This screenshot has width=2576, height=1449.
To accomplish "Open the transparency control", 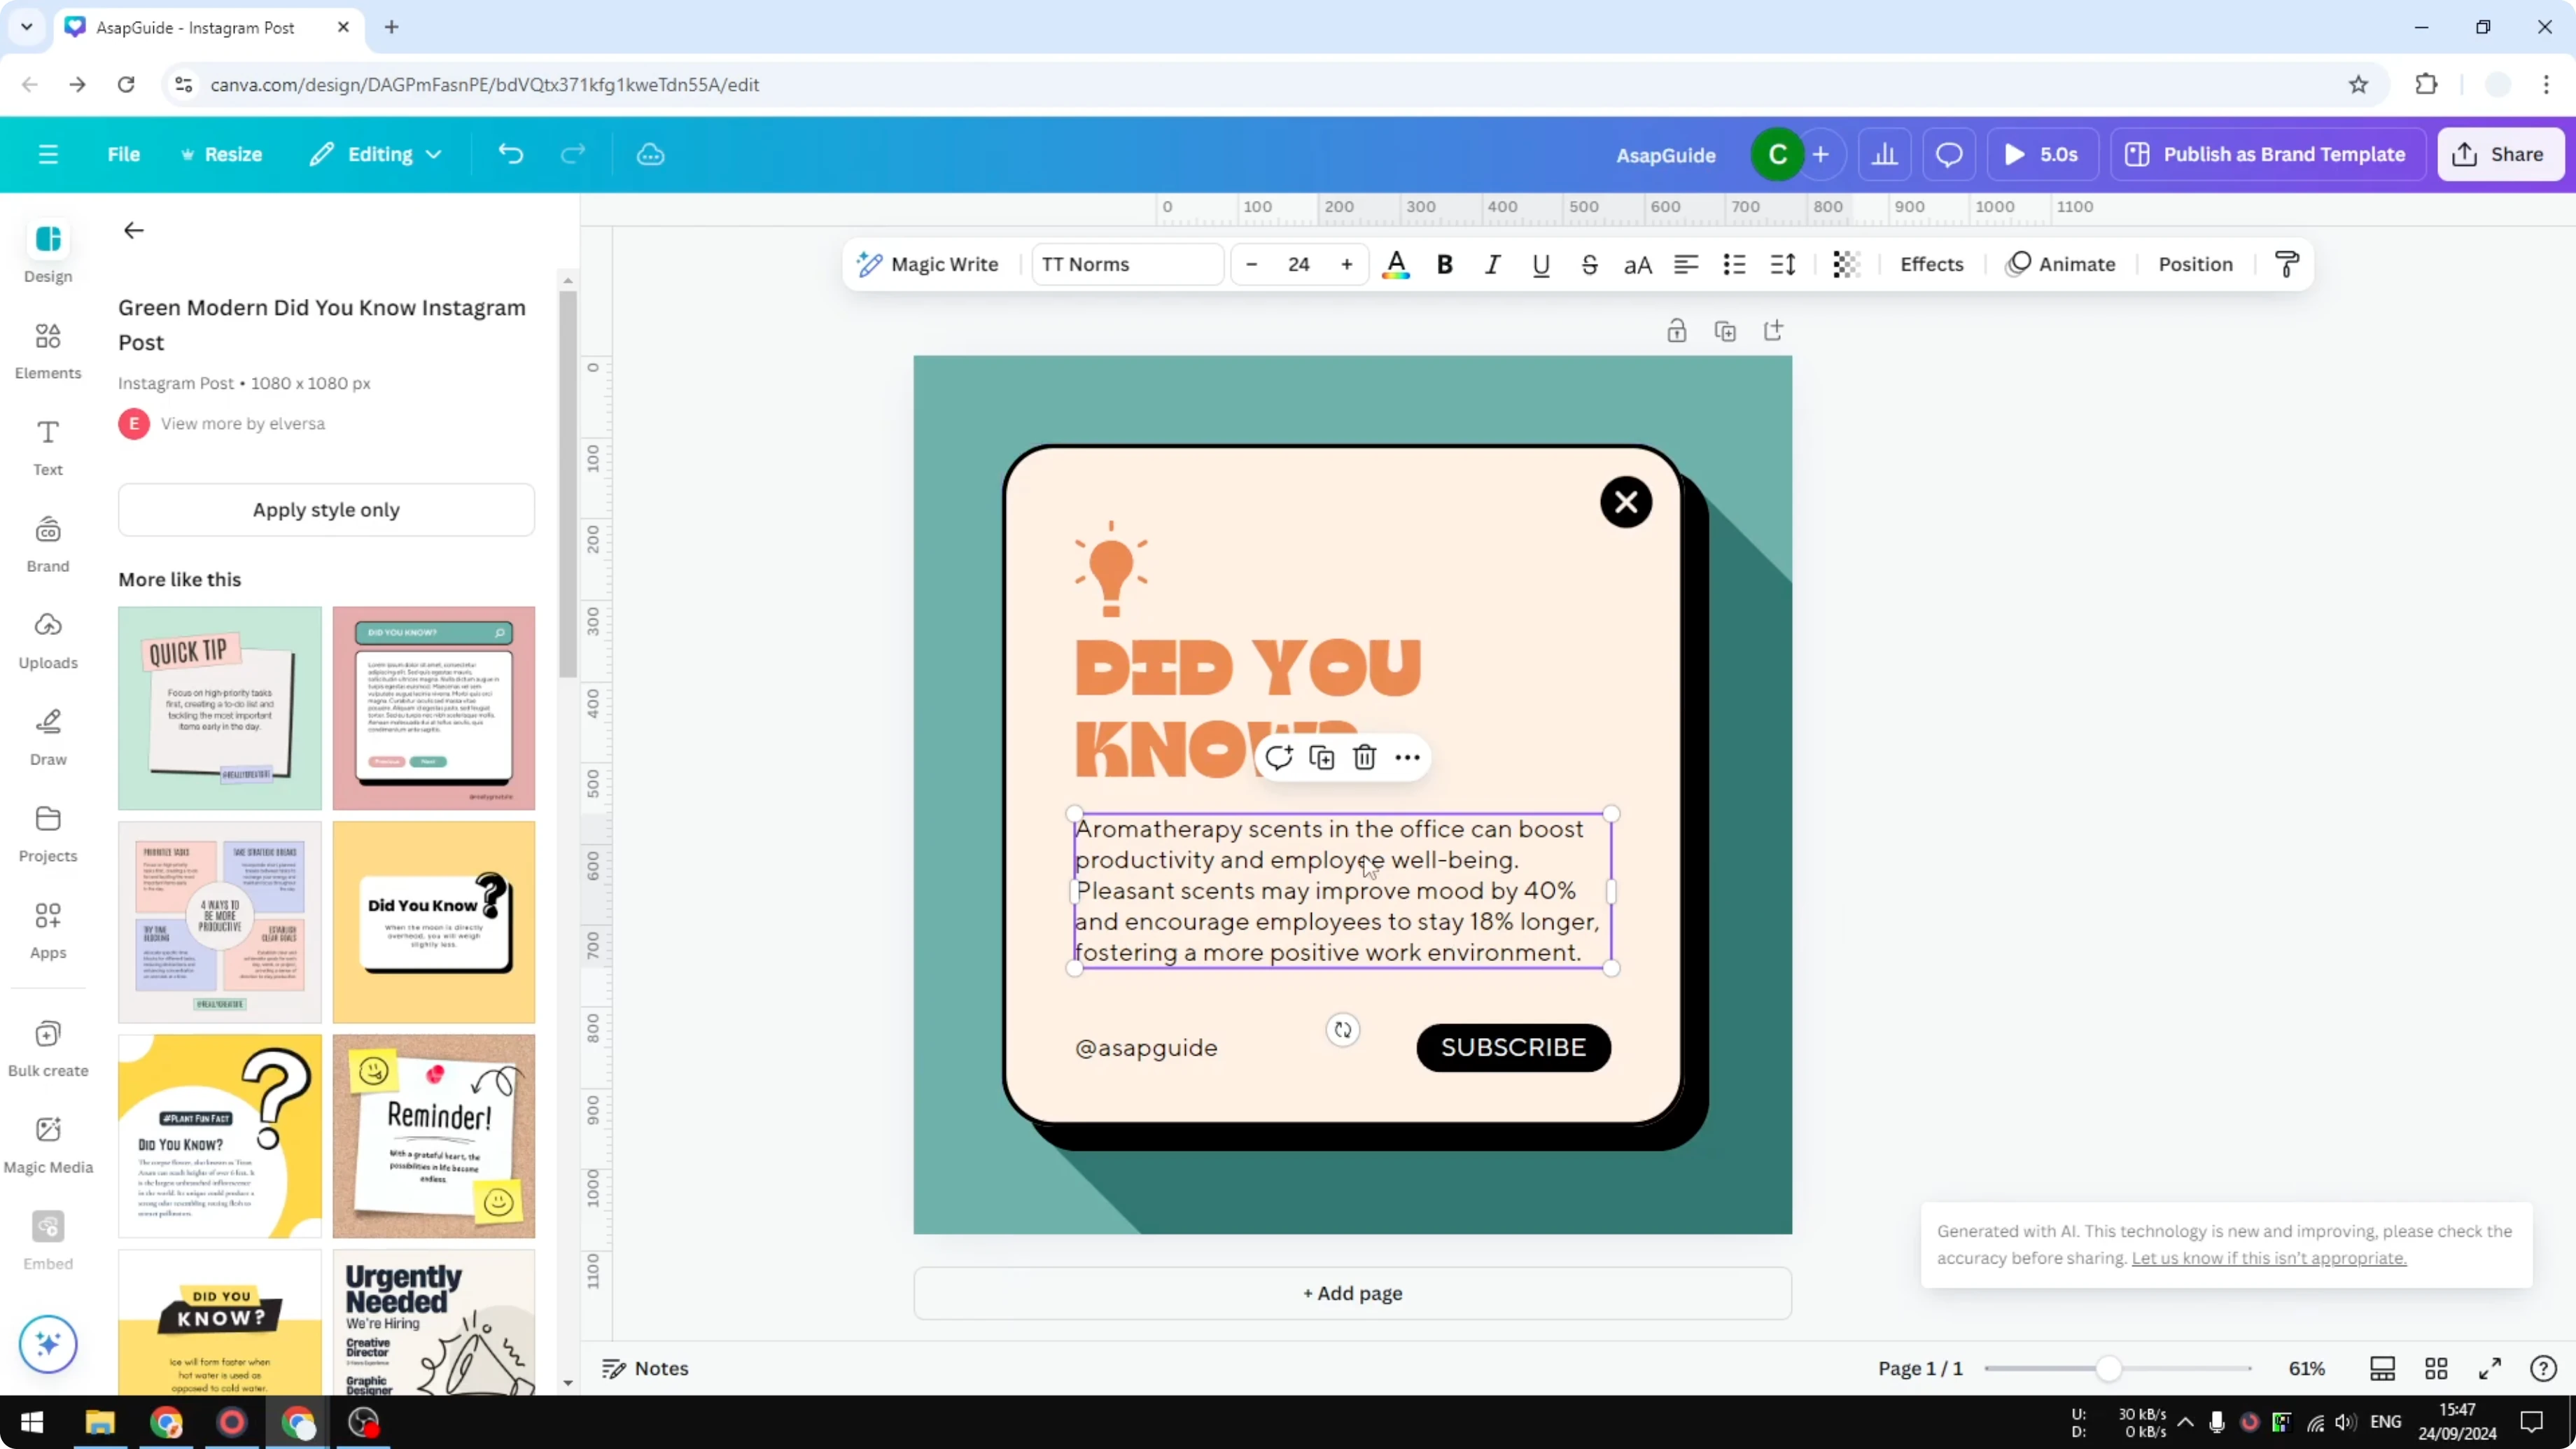I will pyautogui.click(x=1846, y=264).
